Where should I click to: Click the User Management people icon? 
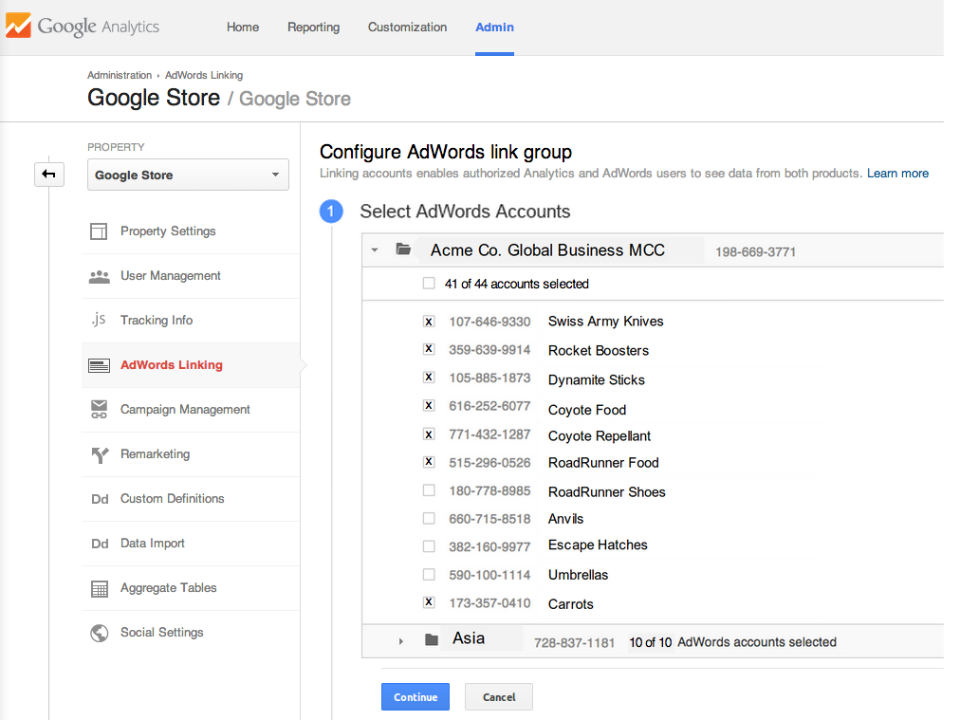point(99,277)
